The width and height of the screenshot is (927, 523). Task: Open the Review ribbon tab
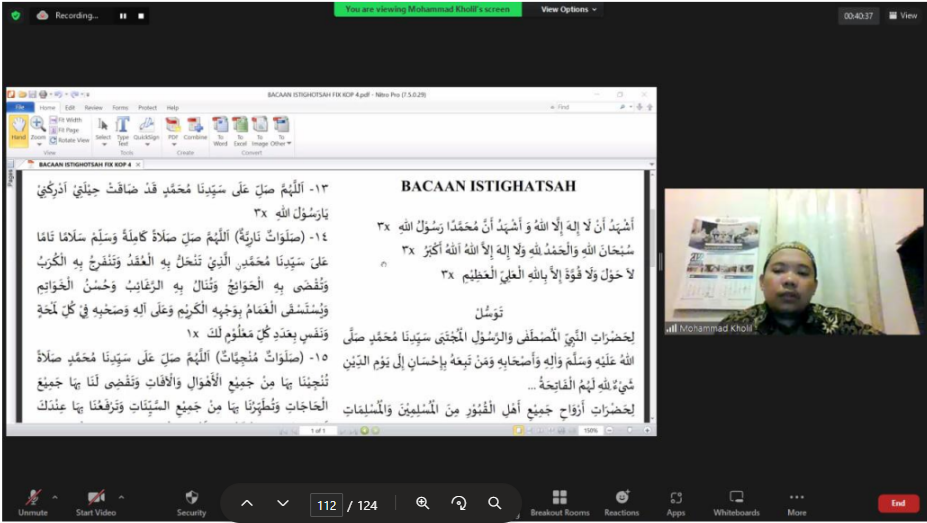coord(93,107)
